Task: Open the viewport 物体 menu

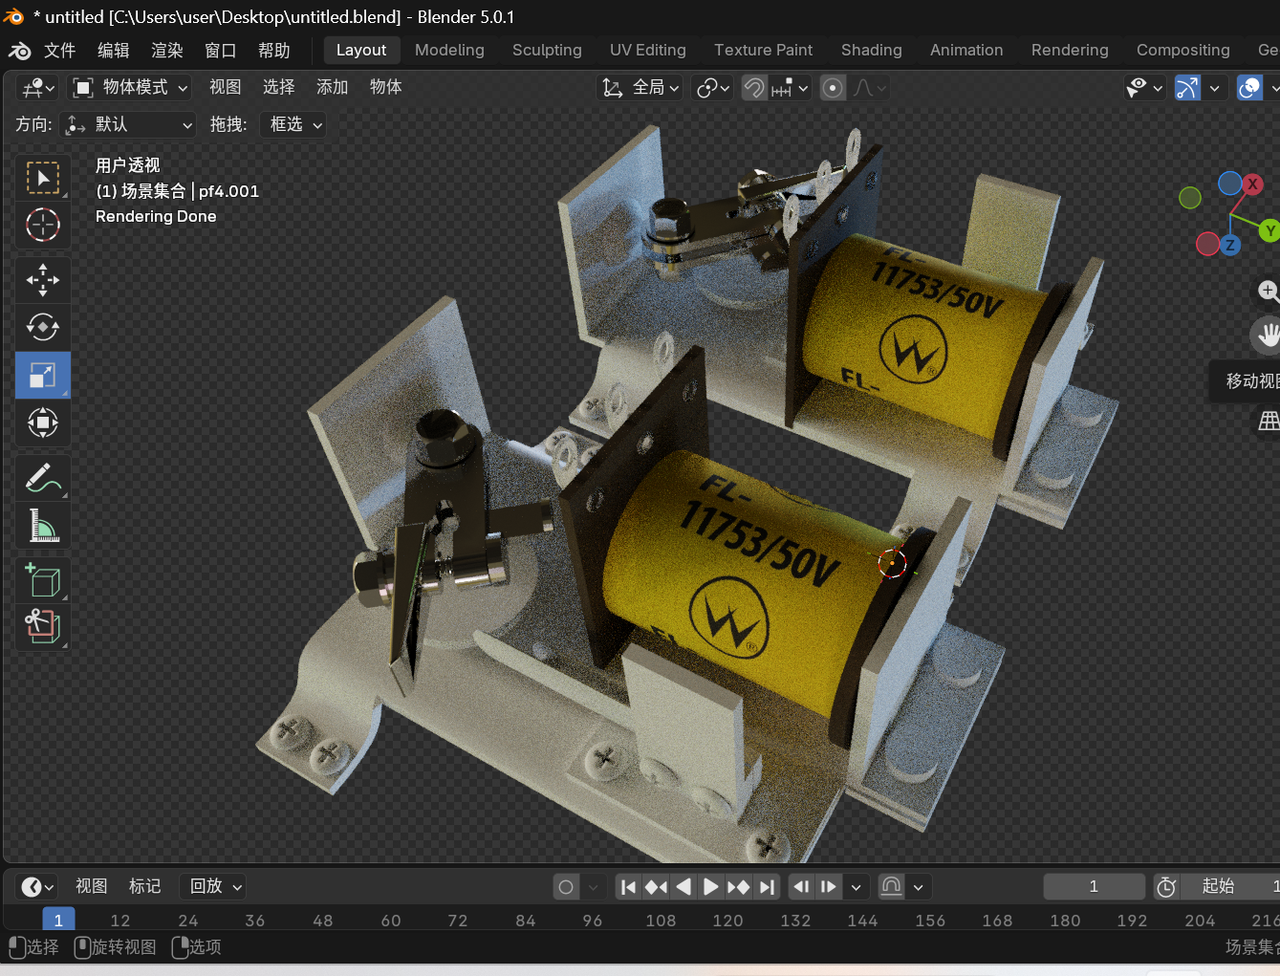Action: (x=386, y=88)
